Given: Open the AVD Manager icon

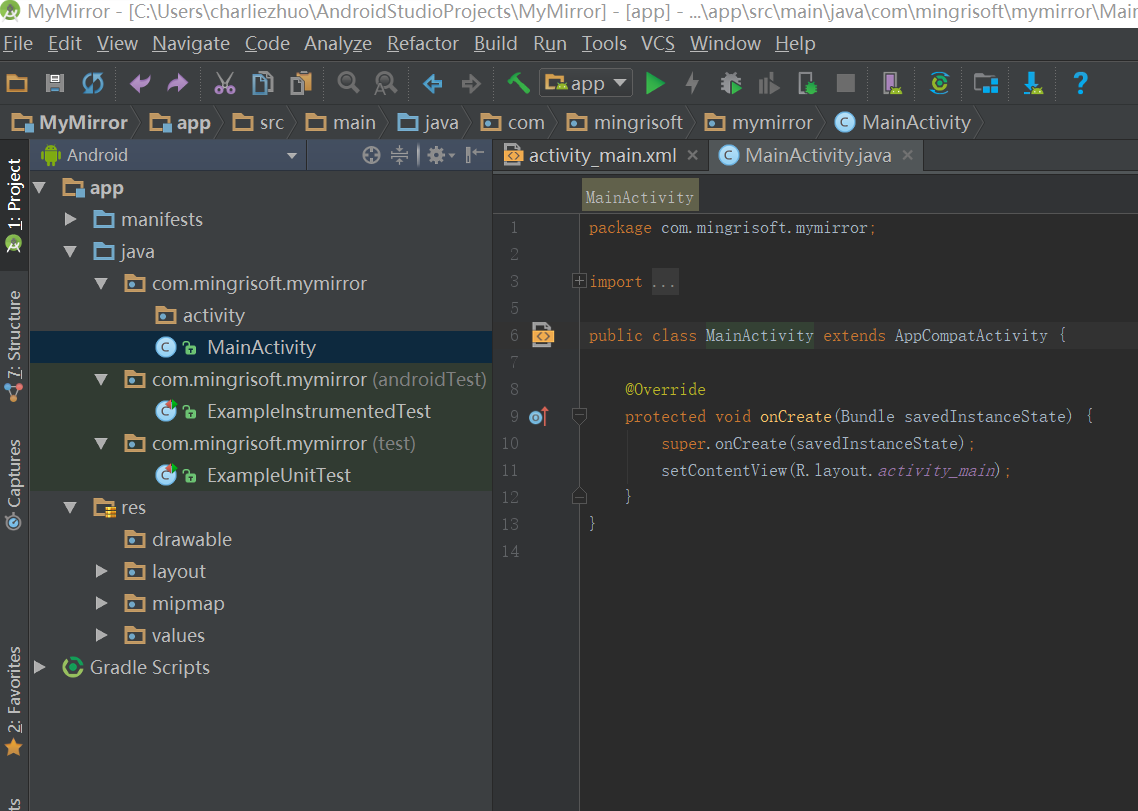Looking at the screenshot, I should (x=892, y=83).
